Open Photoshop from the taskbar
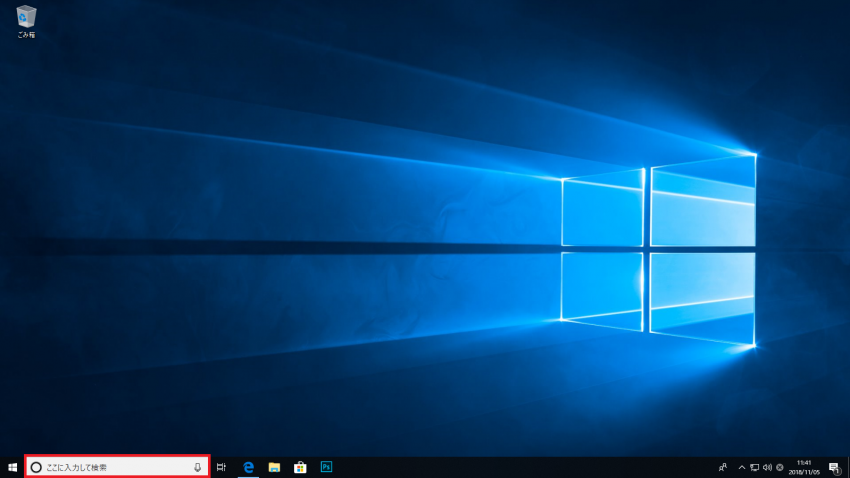The width and height of the screenshot is (850, 478). [x=326, y=467]
